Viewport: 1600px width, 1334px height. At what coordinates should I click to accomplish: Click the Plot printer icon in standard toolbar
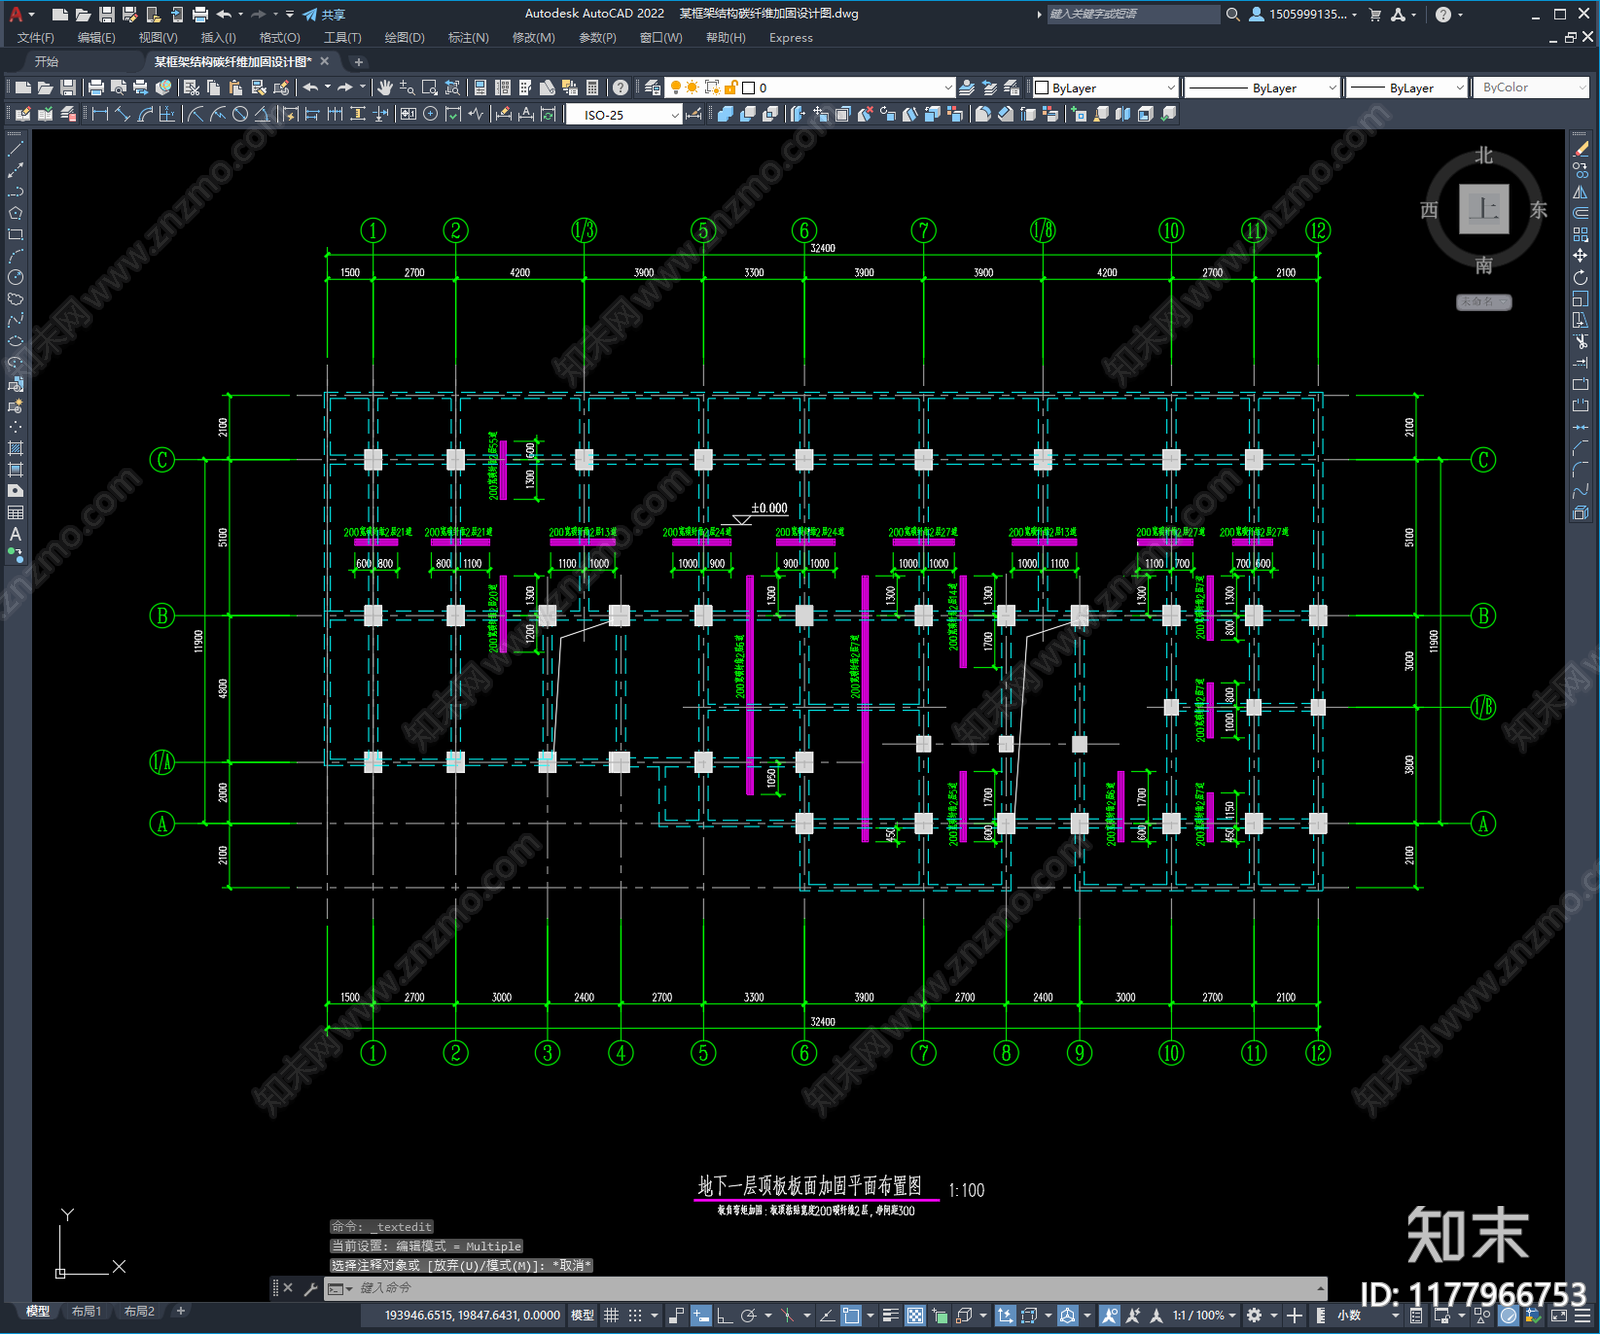pyautogui.click(x=96, y=88)
